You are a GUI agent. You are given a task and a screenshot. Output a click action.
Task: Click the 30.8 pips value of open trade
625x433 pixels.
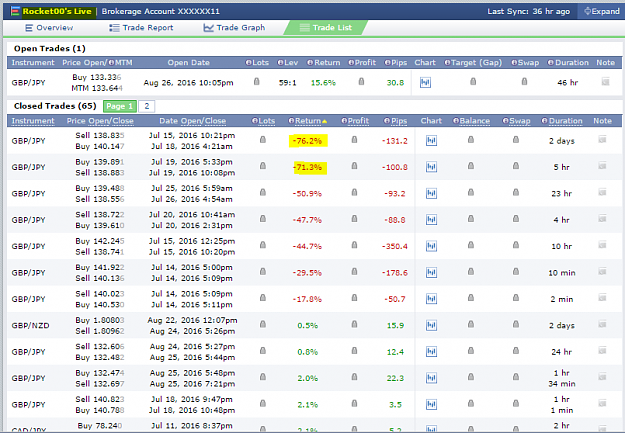(x=395, y=83)
